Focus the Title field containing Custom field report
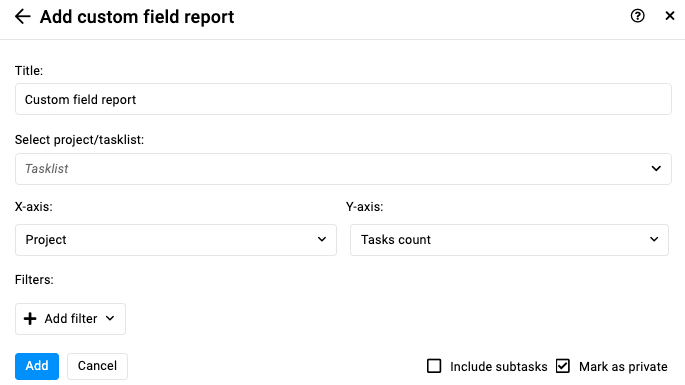This screenshot has height=385, width=685. 343,99
